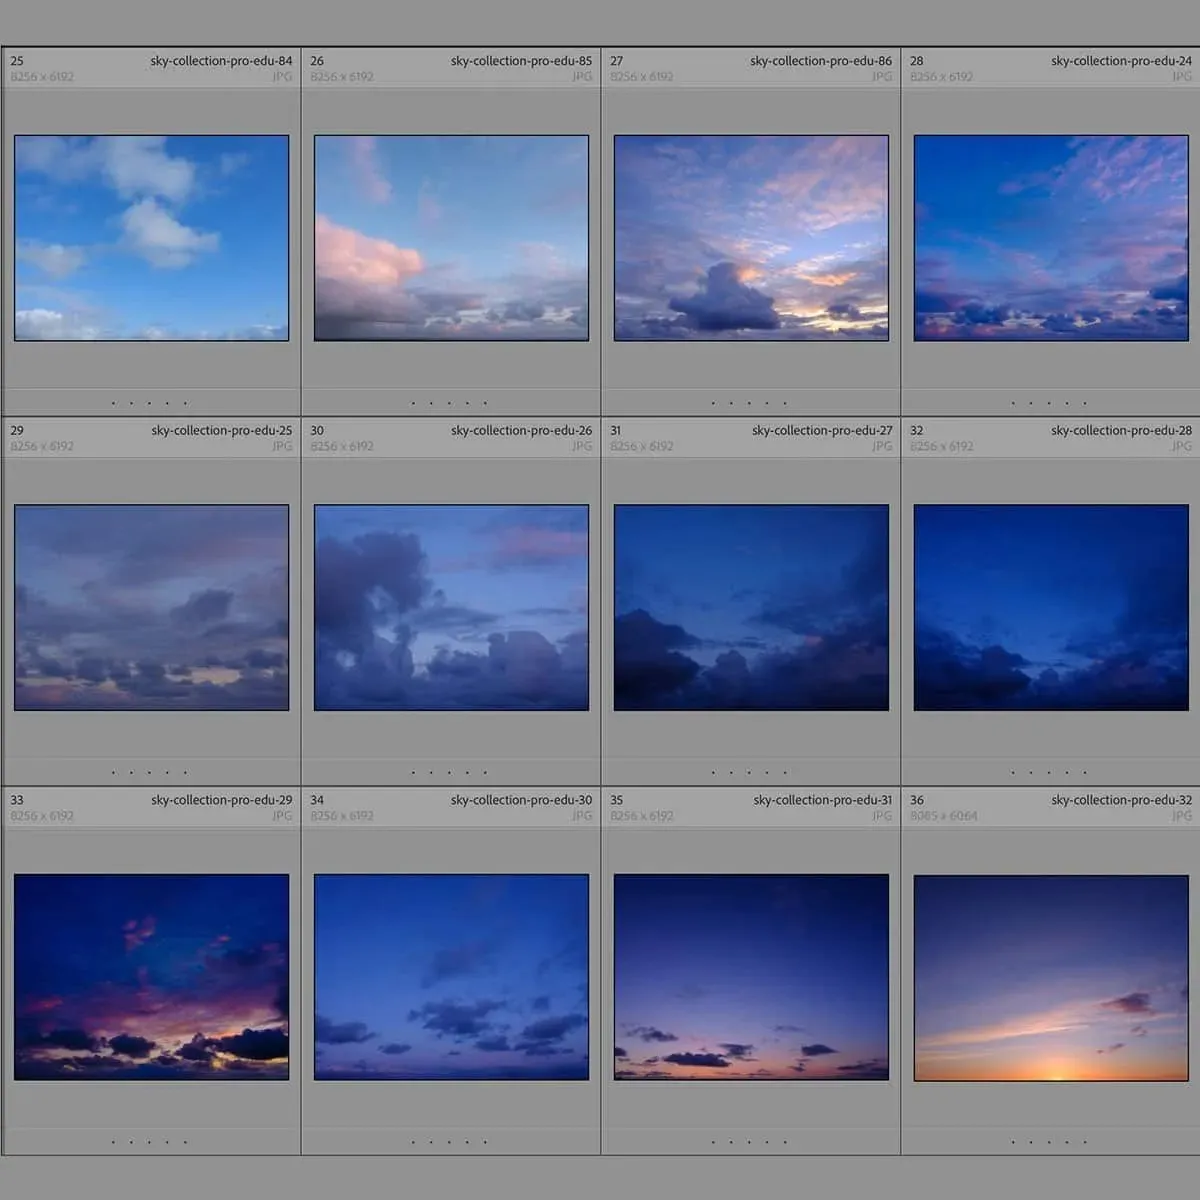This screenshot has width=1200, height=1200.
Task: Set one-star rating on sky-collection-pro-edu-84
Action: (x=114, y=403)
